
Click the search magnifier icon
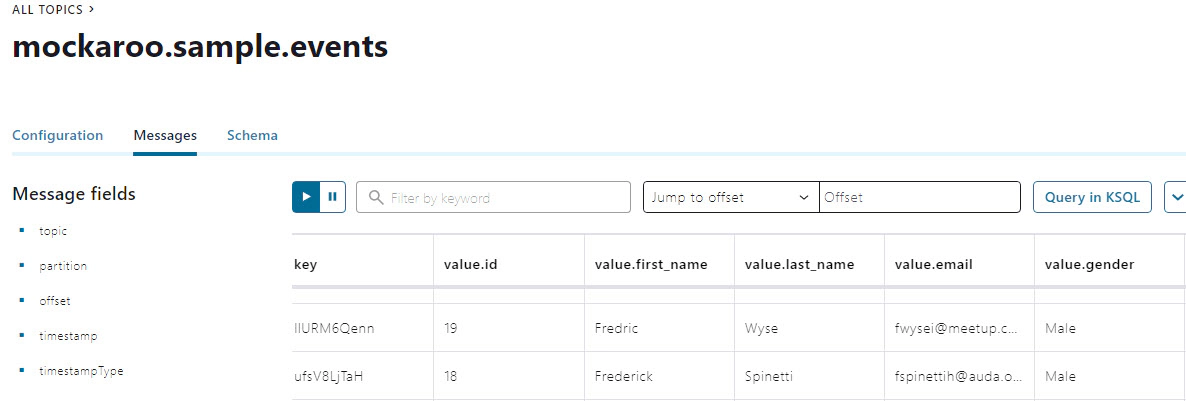(x=376, y=197)
